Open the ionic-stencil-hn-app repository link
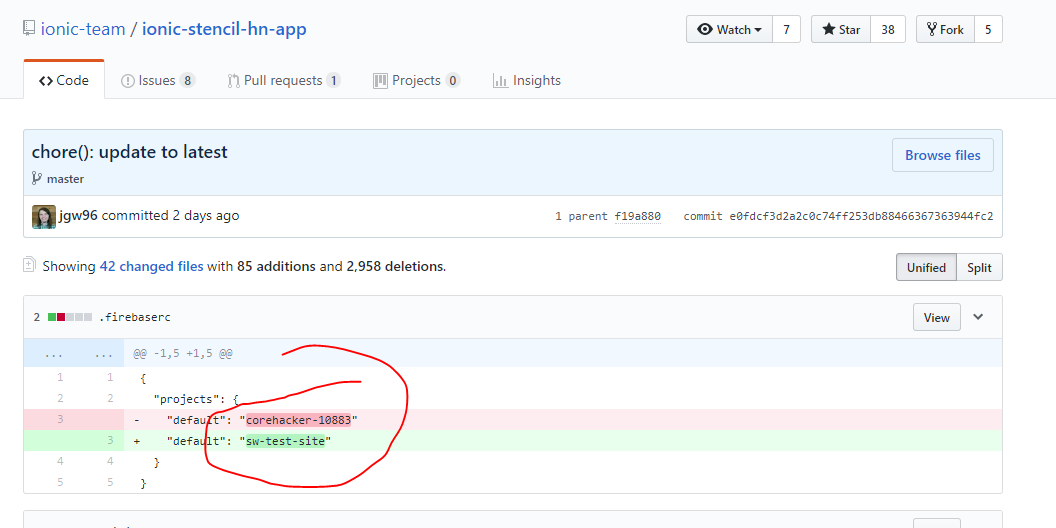This screenshot has width=1056, height=528. [x=224, y=29]
